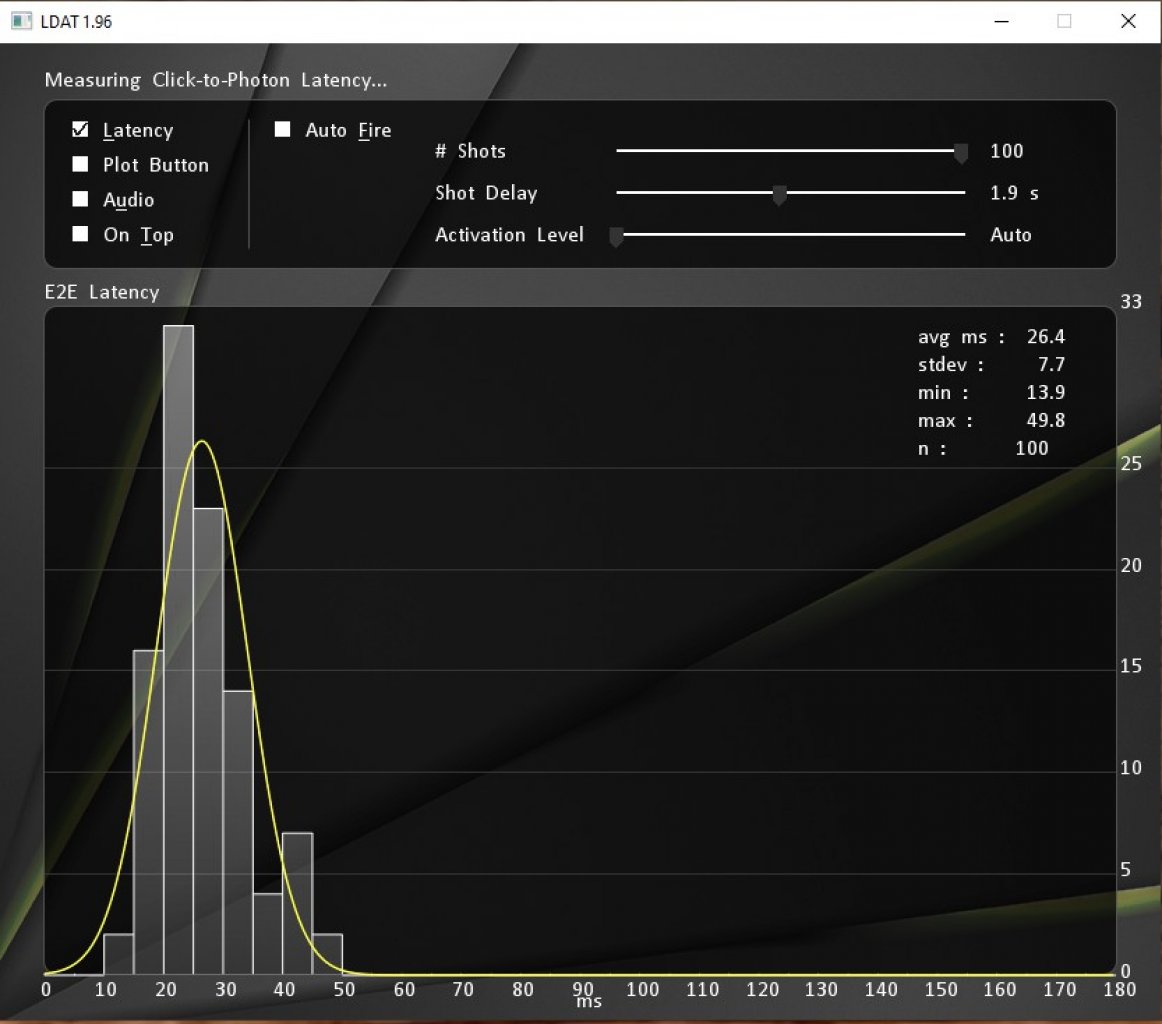Image resolution: width=1162 pixels, height=1024 pixels.
Task: Click the 33 label on the y-axis
Action: pyautogui.click(x=1131, y=302)
